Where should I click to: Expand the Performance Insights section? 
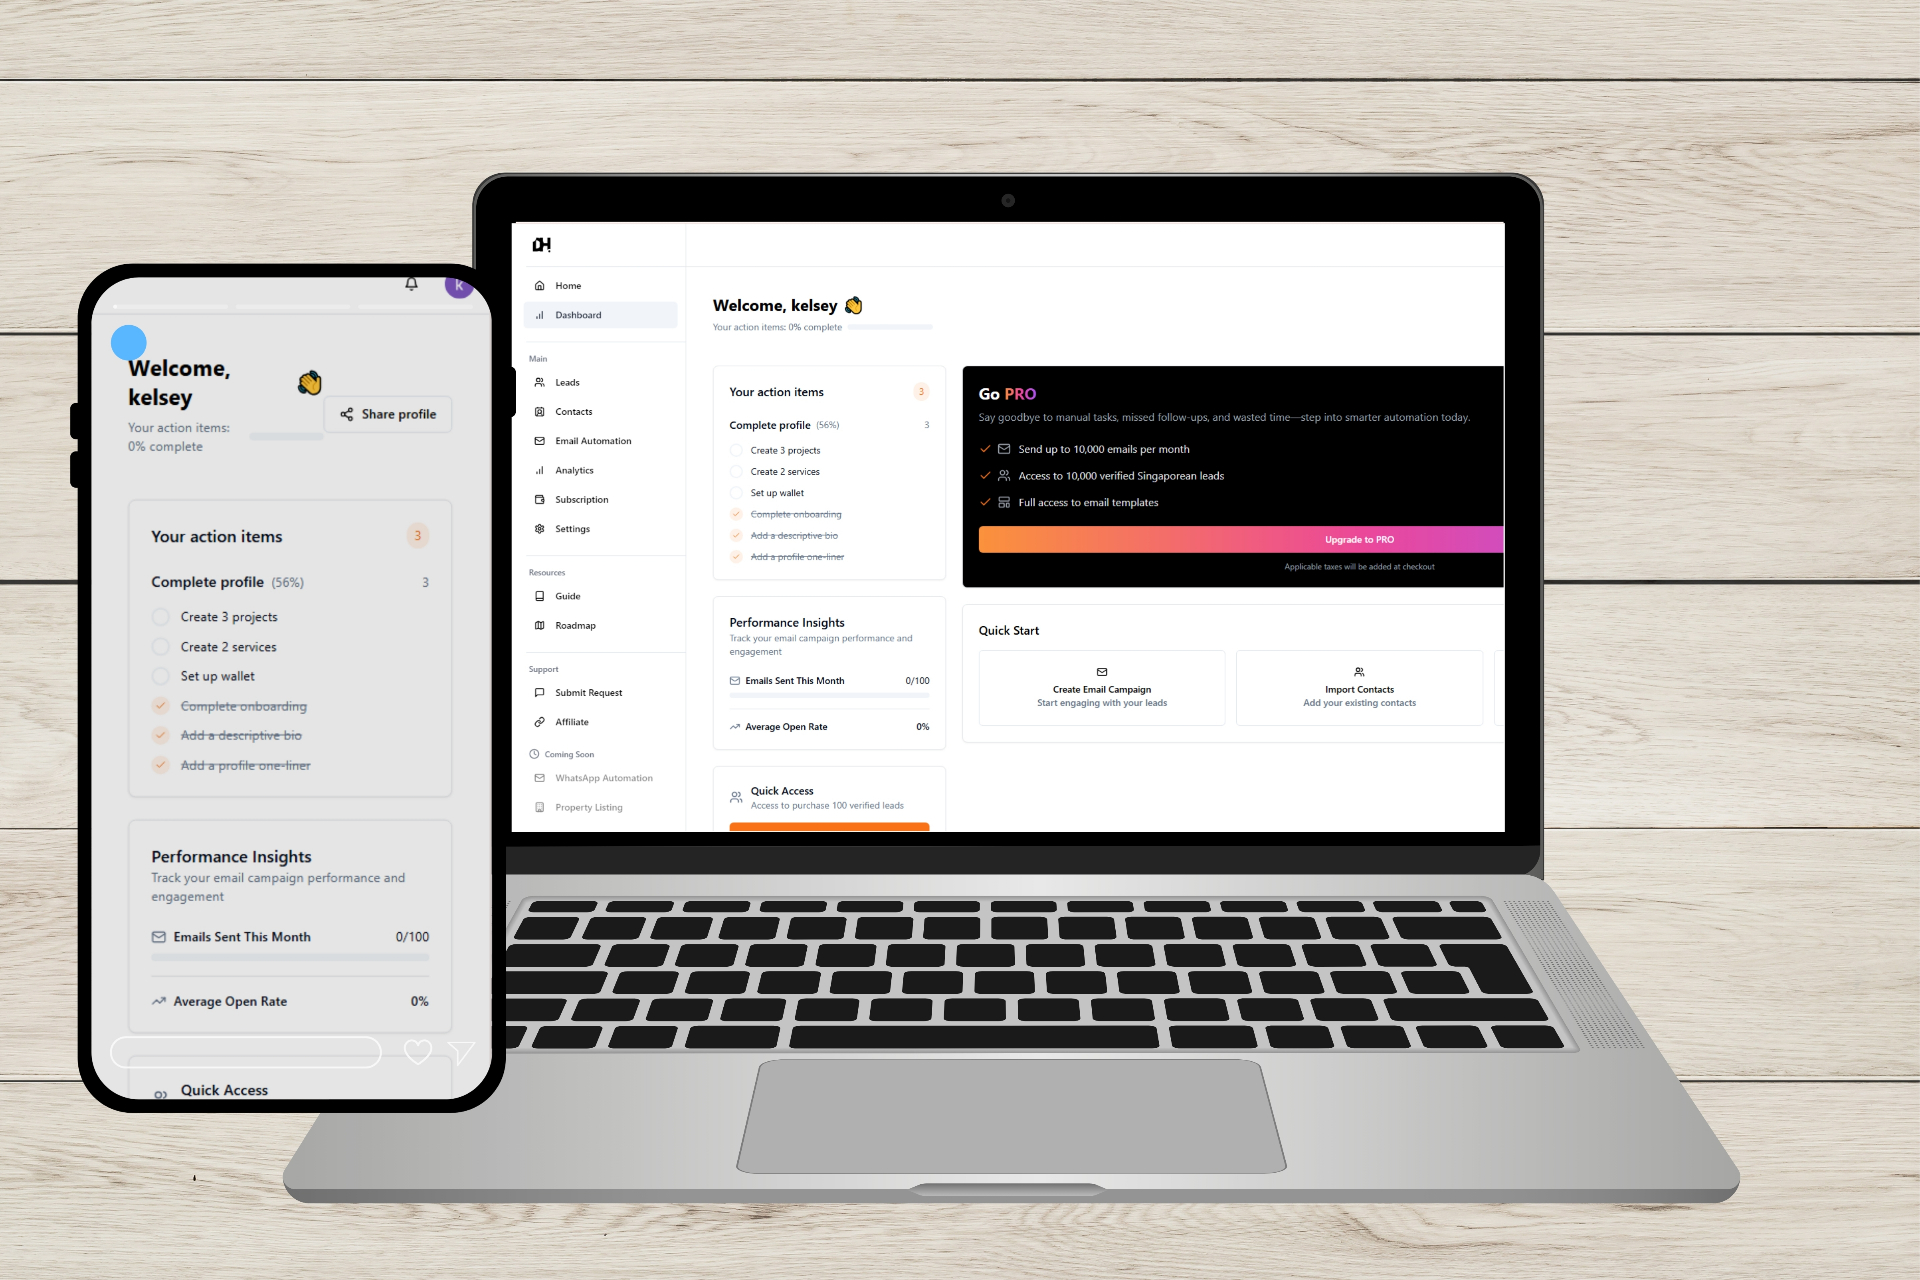coord(786,621)
